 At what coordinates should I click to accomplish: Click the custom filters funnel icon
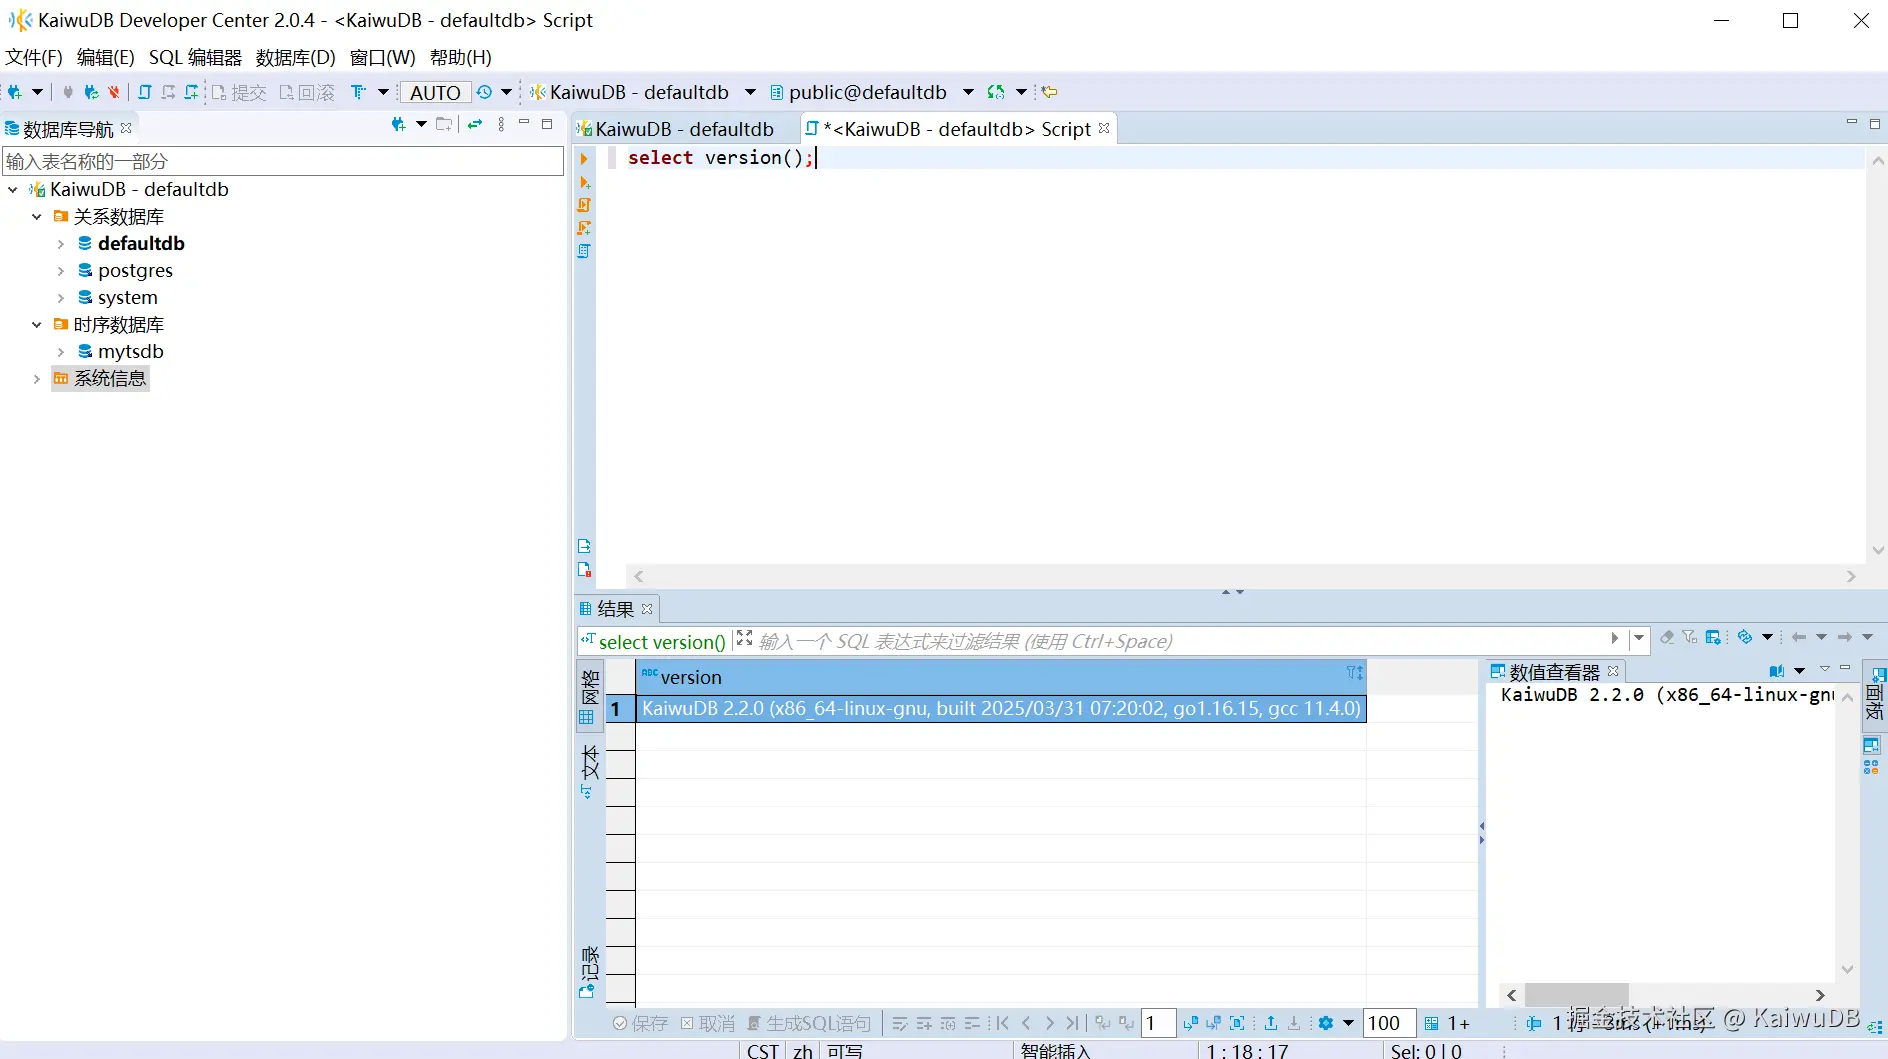1689,637
